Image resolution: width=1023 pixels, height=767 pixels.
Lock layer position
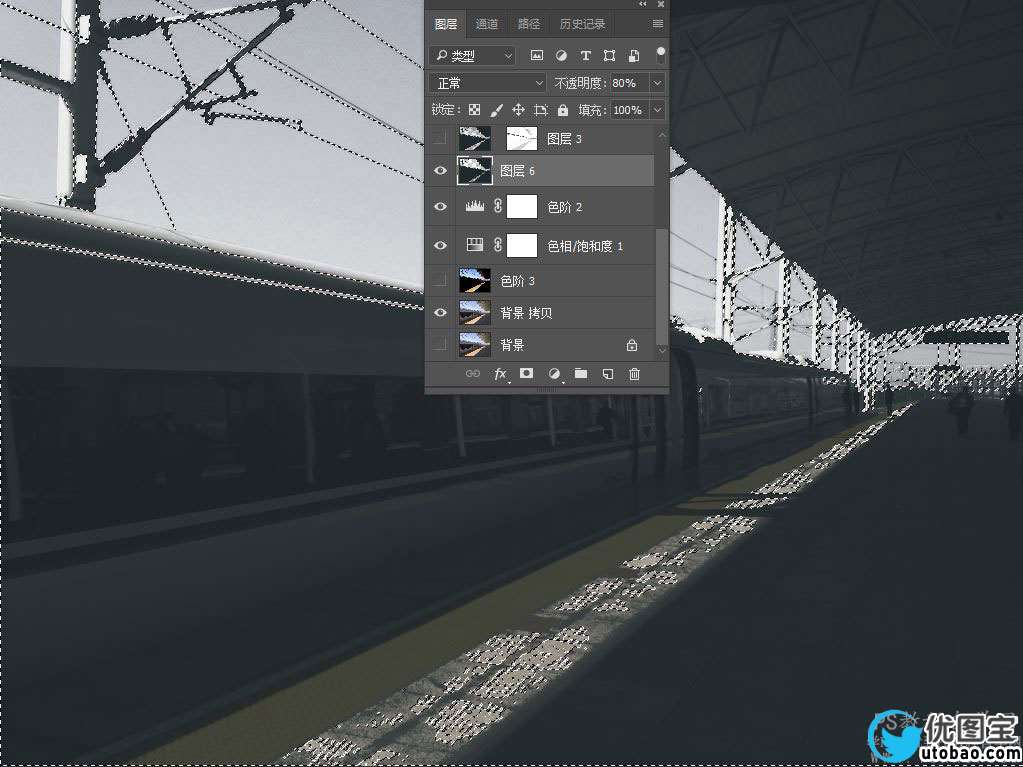click(x=519, y=110)
